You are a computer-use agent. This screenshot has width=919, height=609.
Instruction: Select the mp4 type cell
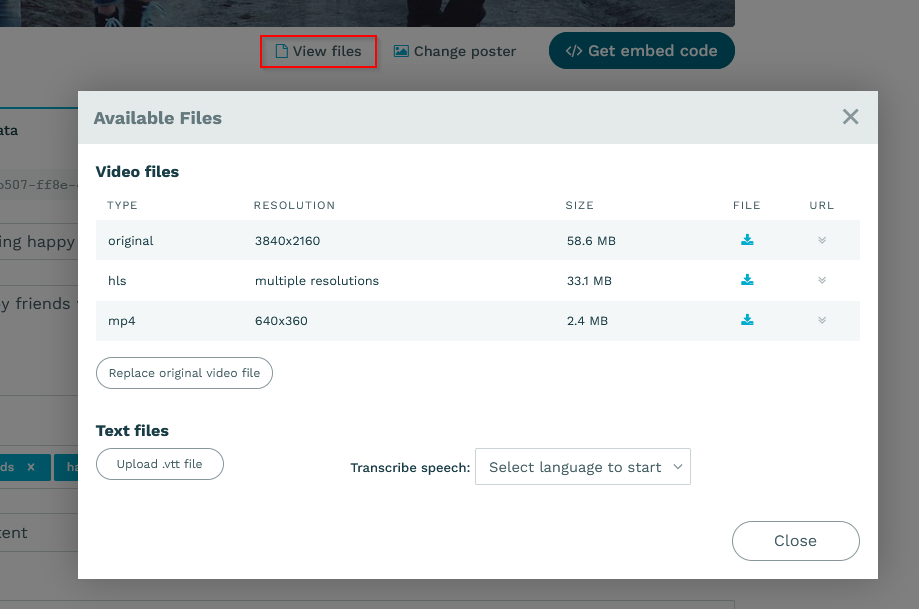tap(121, 321)
